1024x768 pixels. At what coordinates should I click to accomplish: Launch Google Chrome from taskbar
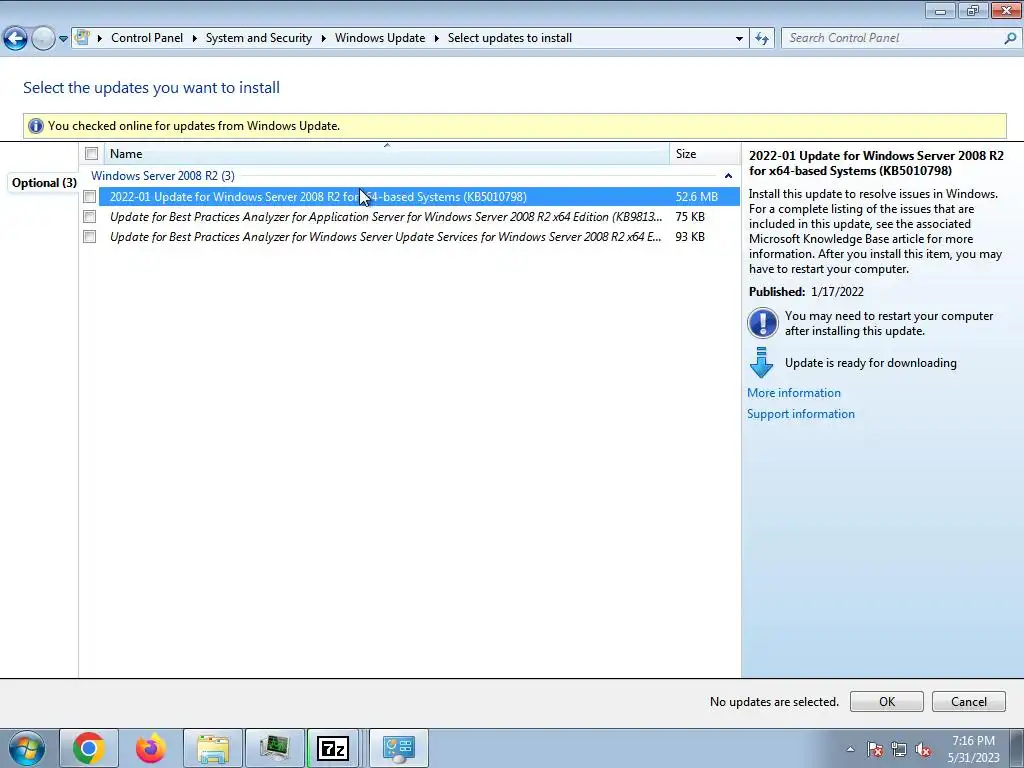(89, 748)
